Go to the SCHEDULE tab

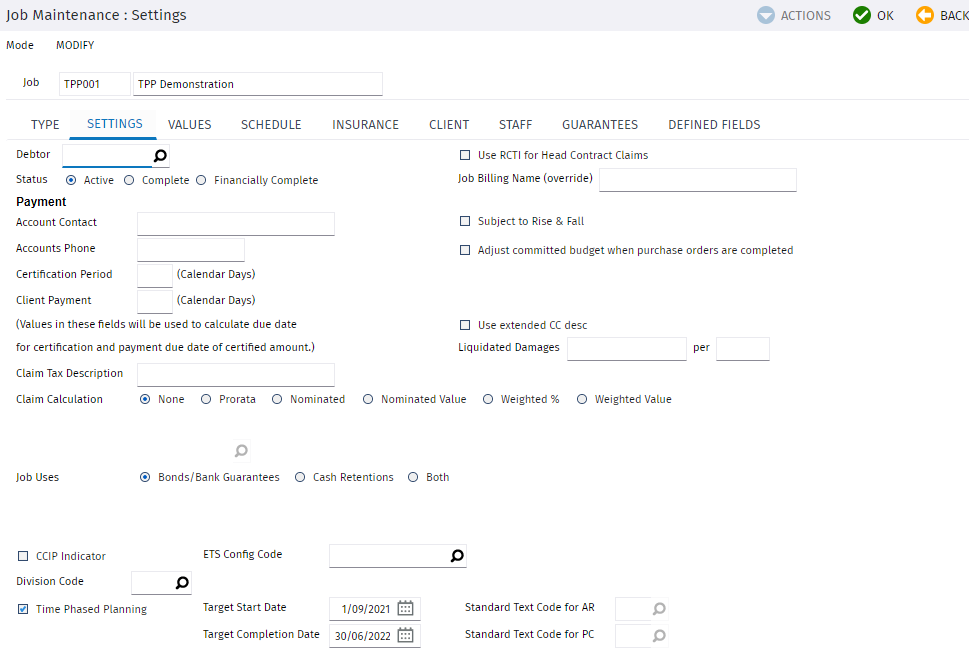[271, 125]
